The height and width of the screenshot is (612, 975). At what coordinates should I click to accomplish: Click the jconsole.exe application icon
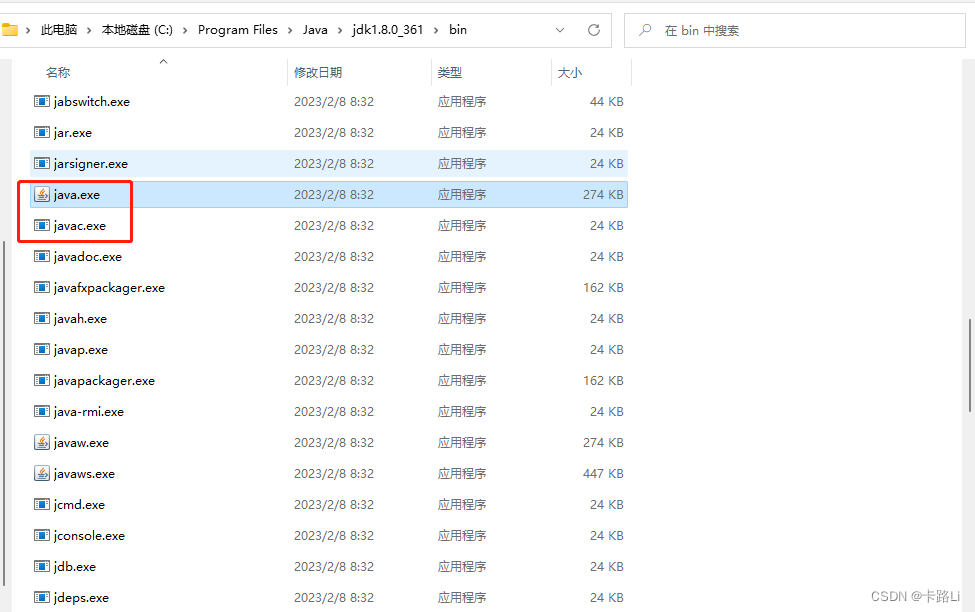[x=42, y=535]
